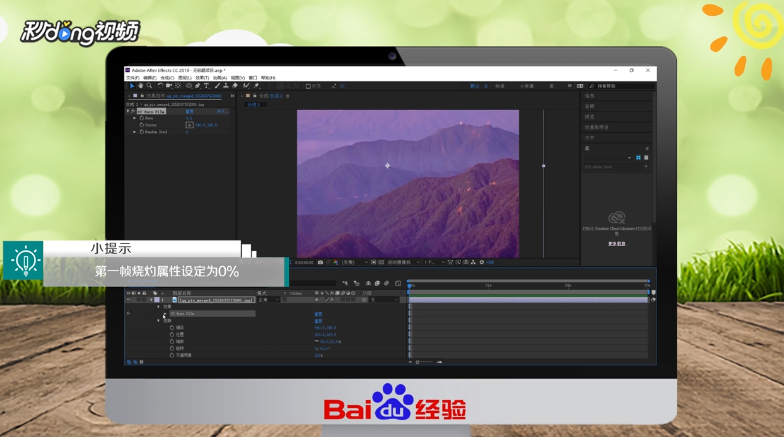Collapse layer 1 twirl arrow in timeline
The image size is (784, 437).
pos(152,300)
